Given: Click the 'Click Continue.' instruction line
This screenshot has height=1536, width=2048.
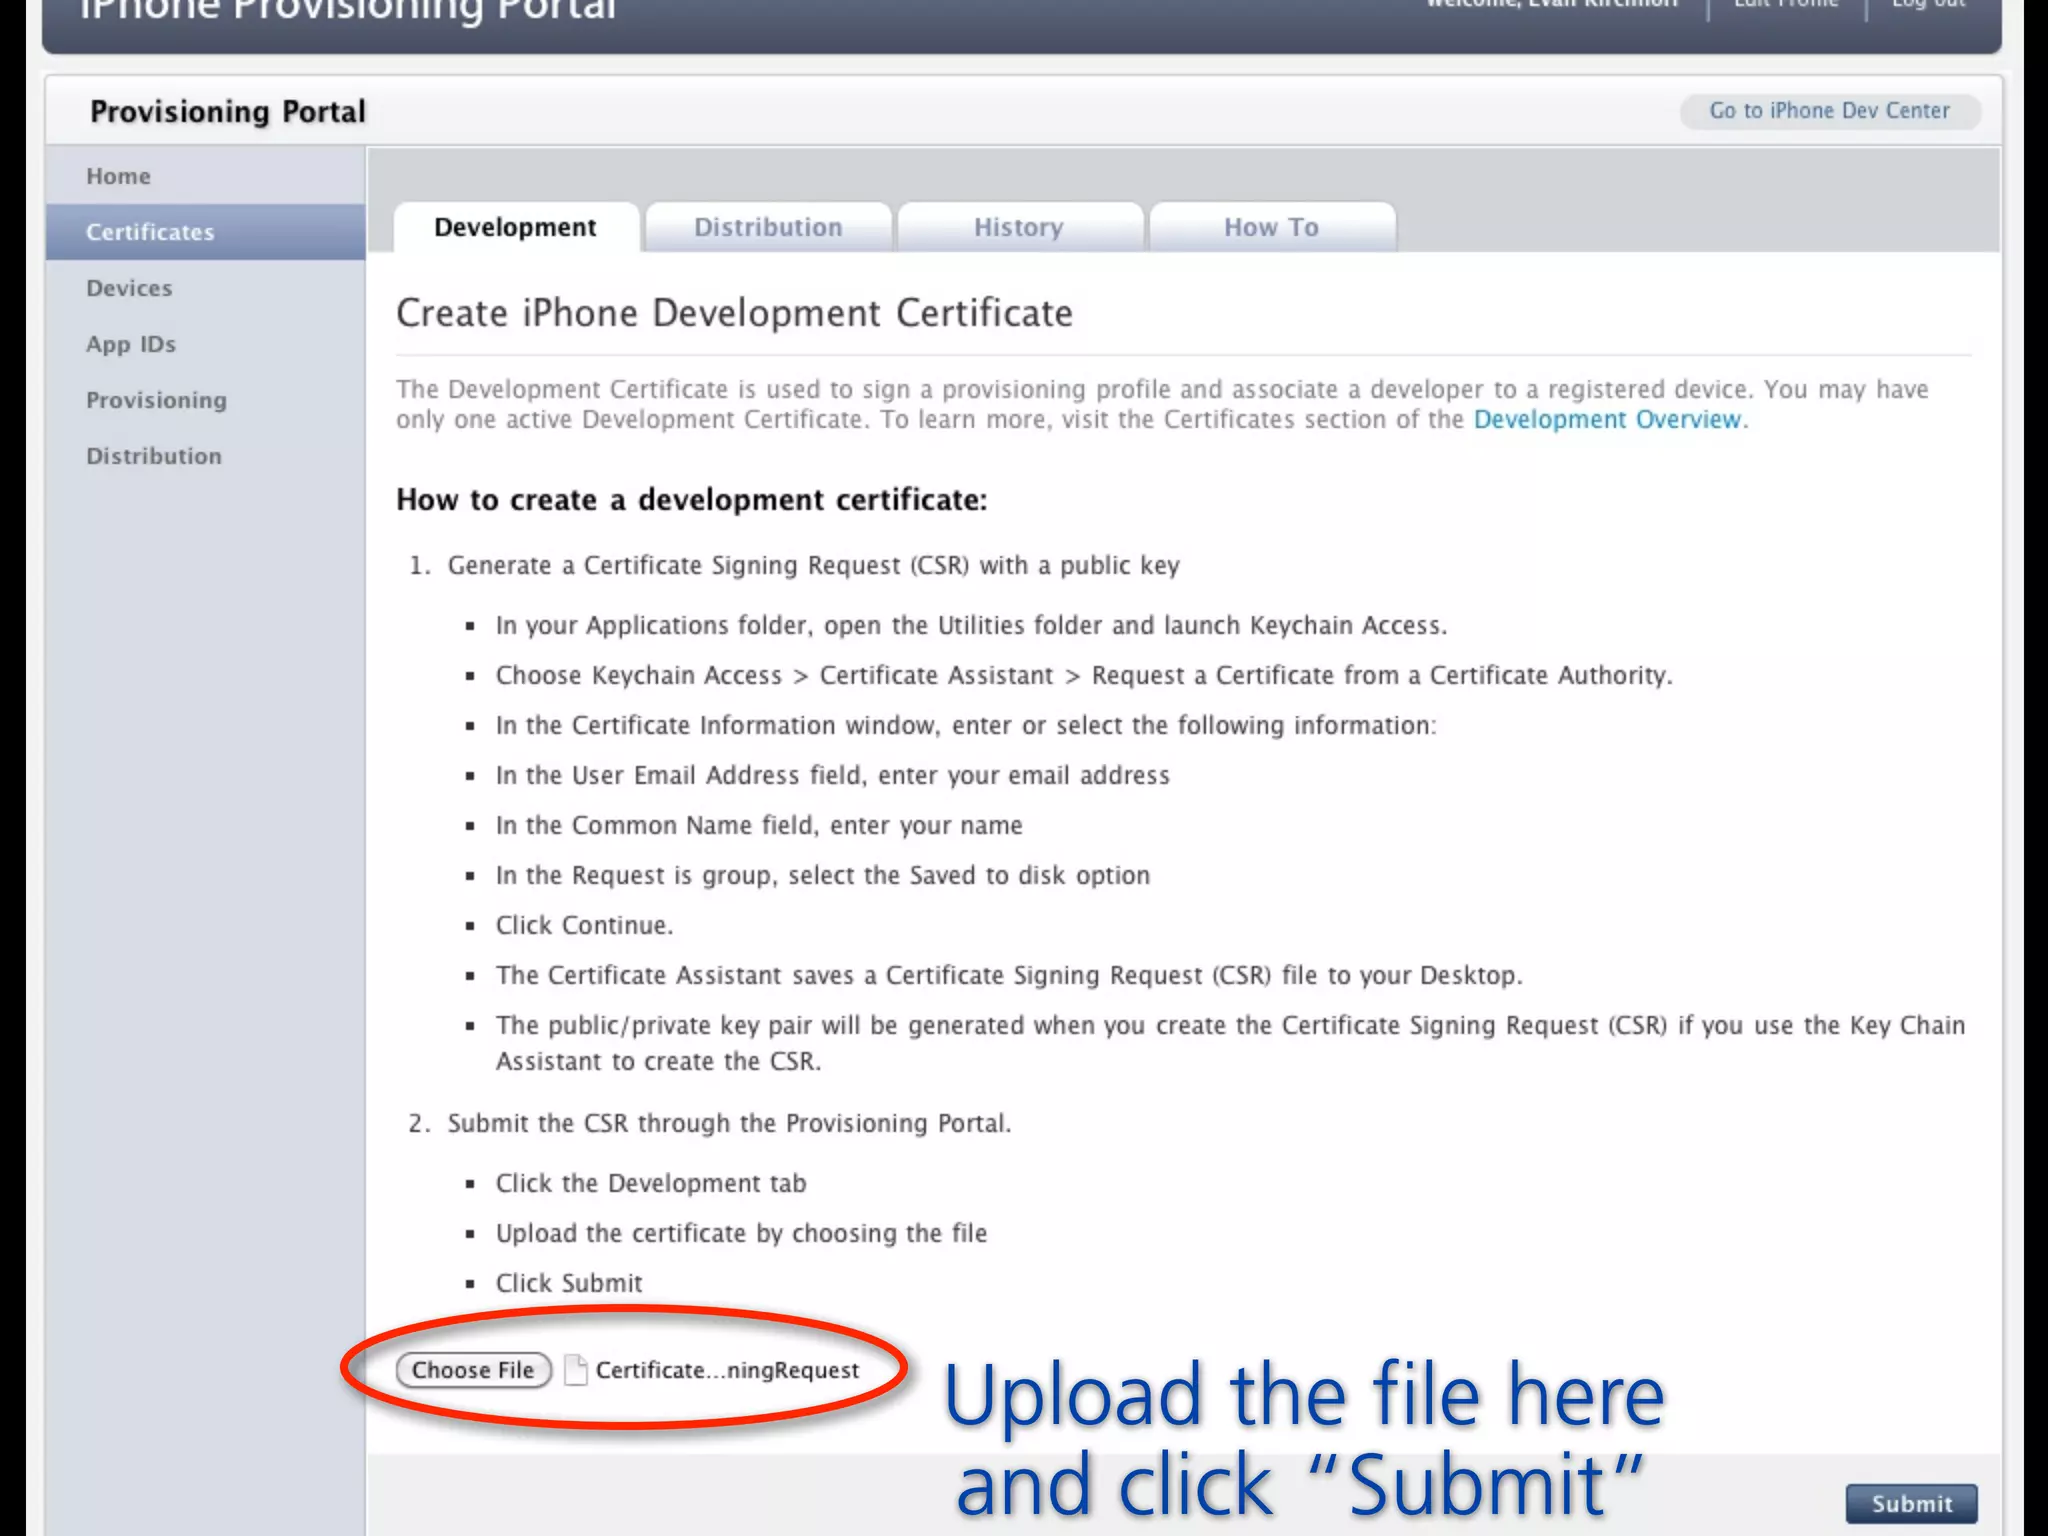Looking at the screenshot, I should (584, 925).
